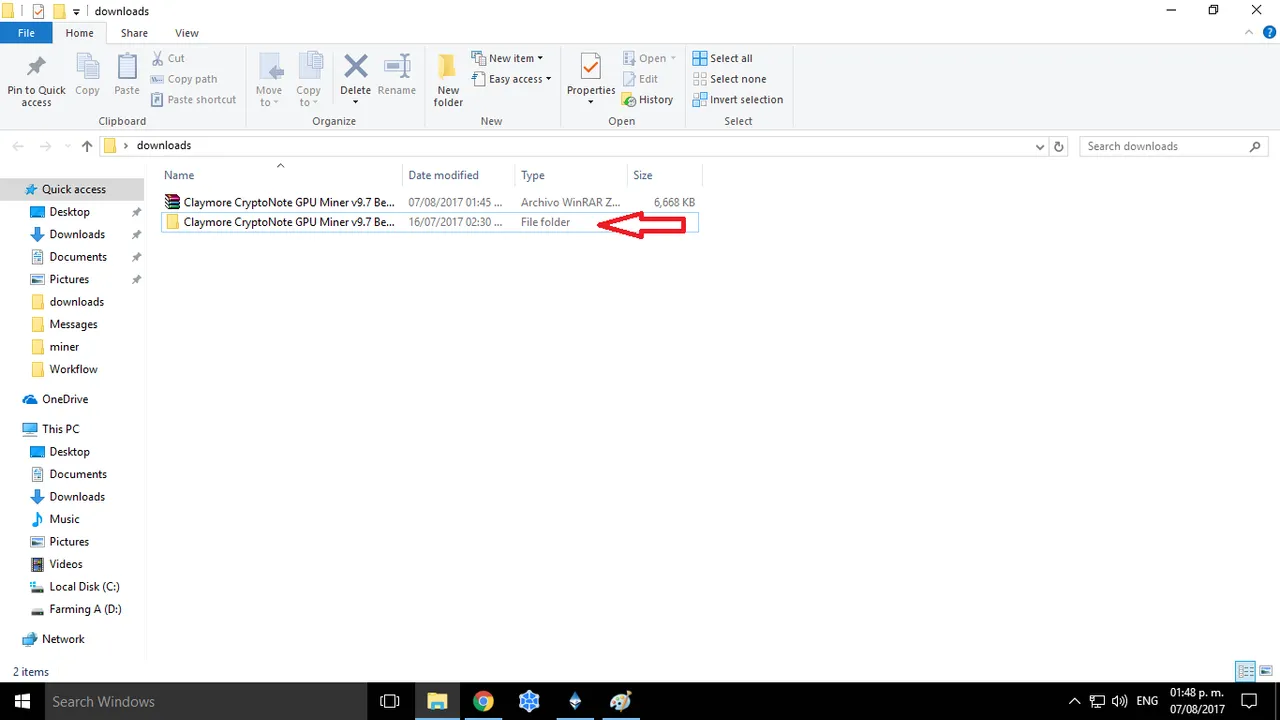Open the File menu tab
This screenshot has width=1280, height=720.
26,33
